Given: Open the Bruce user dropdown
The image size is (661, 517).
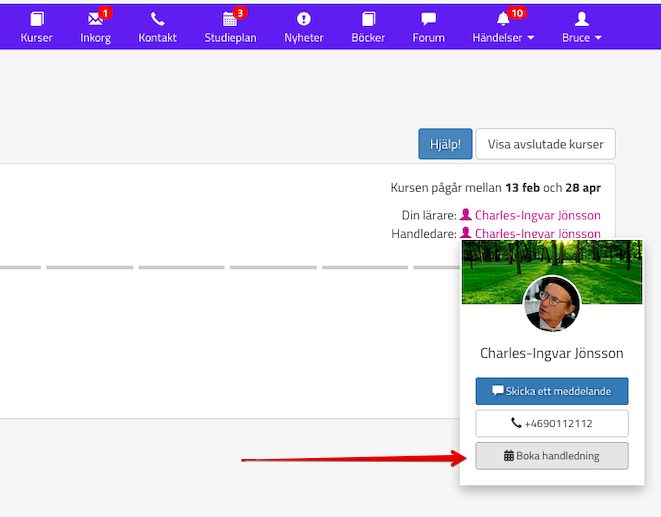Looking at the screenshot, I should tap(581, 27).
